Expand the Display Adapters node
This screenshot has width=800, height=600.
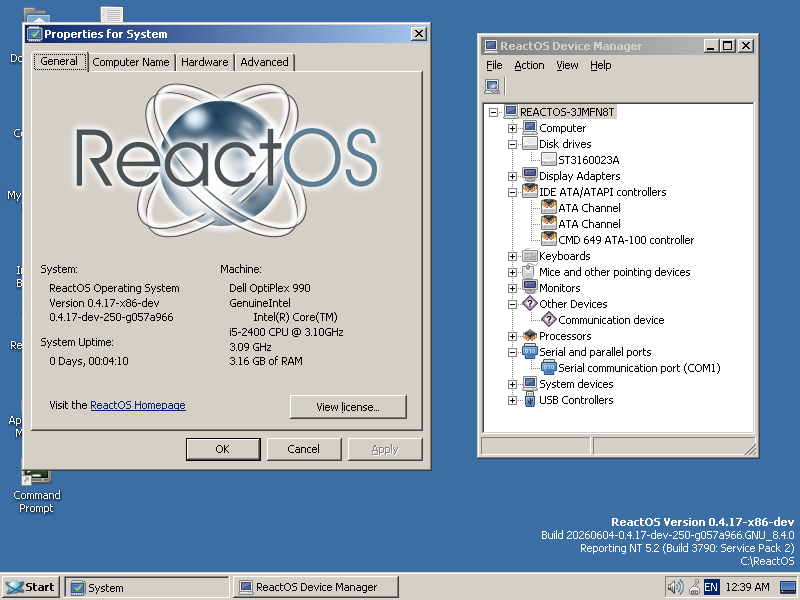tap(512, 176)
